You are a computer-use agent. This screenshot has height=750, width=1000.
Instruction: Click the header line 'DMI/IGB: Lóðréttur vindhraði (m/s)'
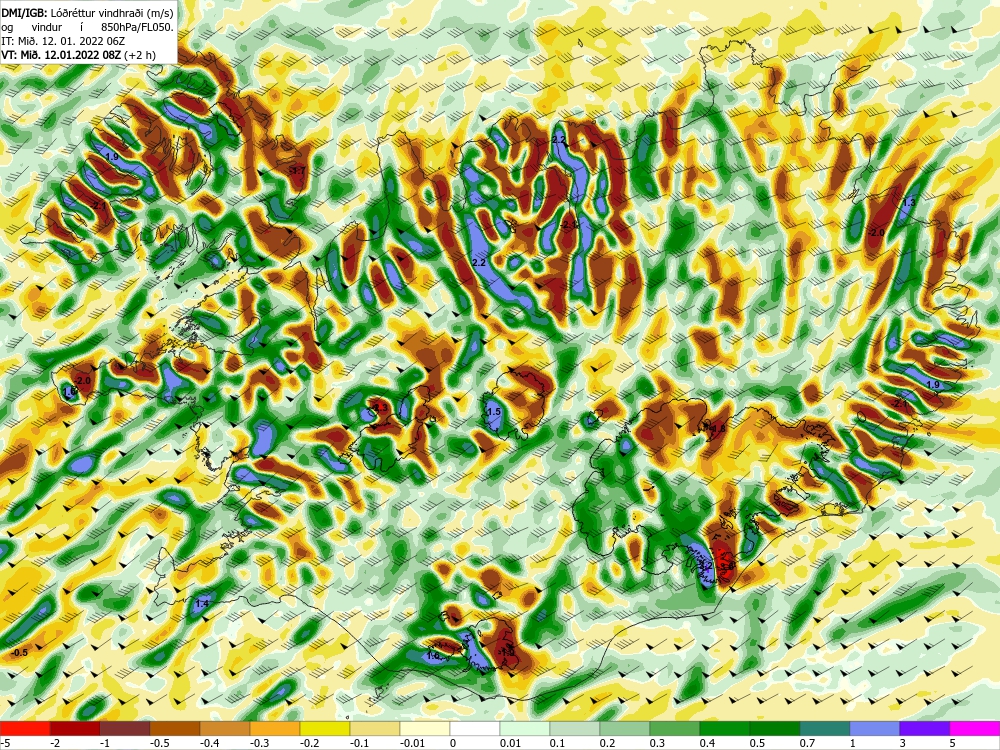(87, 13)
